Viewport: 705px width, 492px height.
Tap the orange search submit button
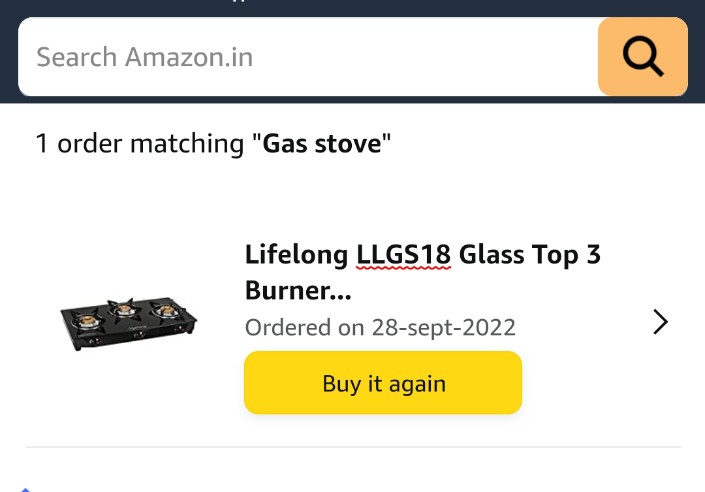tap(642, 57)
